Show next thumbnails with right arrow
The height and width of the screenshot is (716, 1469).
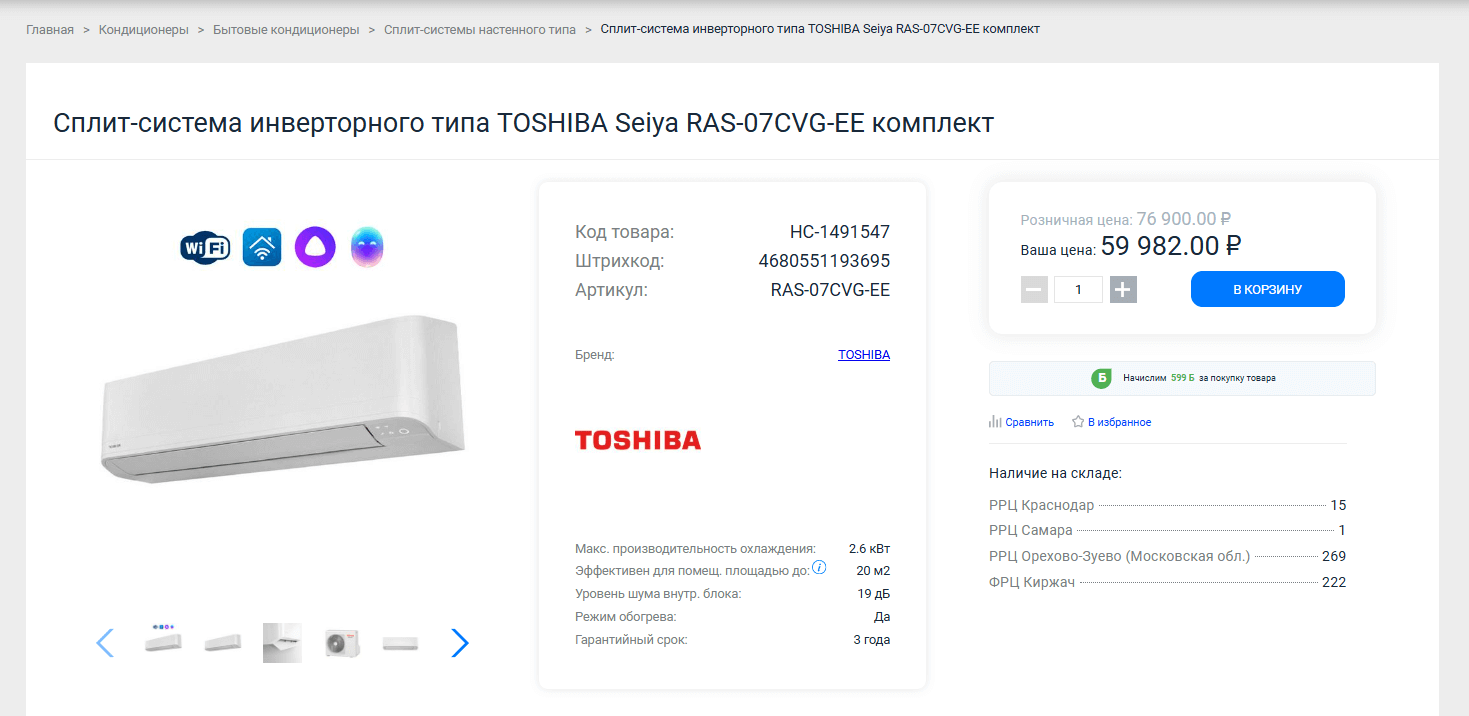tap(459, 643)
